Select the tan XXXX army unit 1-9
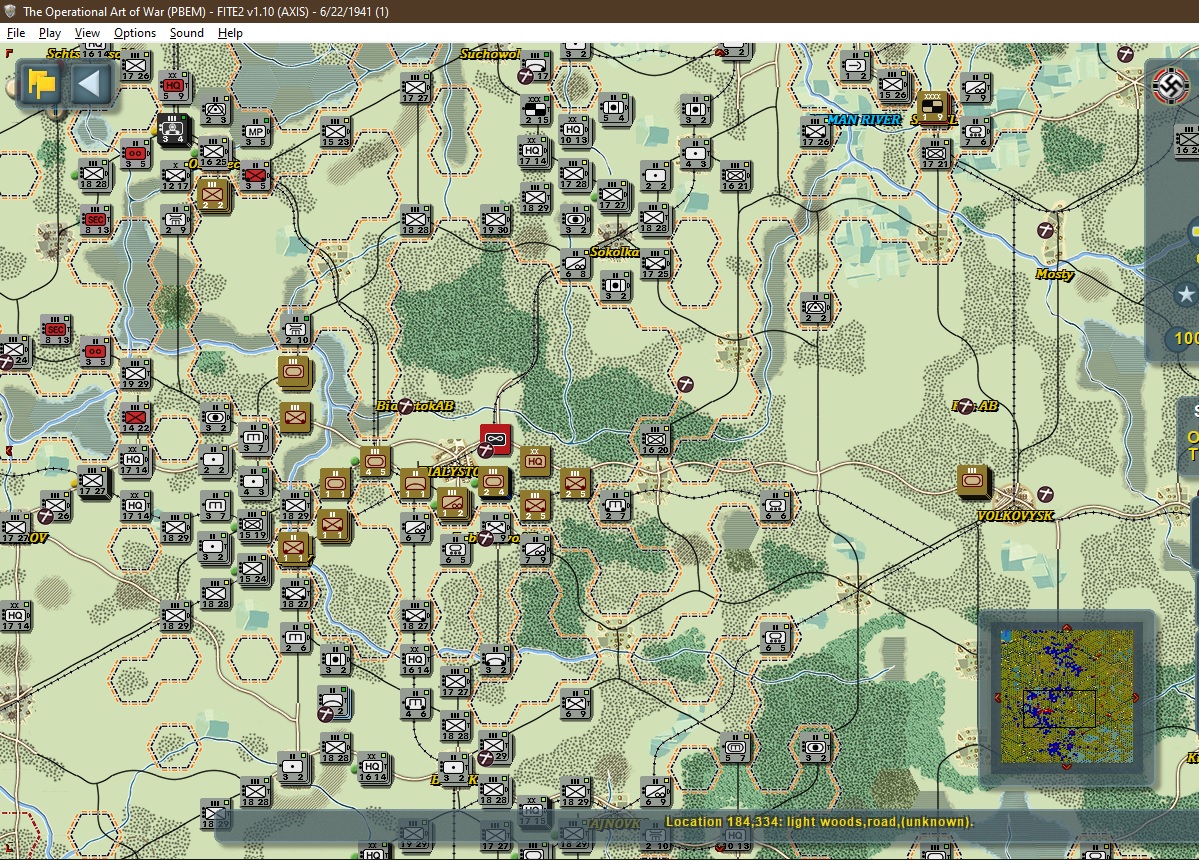Viewport: 1199px width, 860px height. pos(933,109)
